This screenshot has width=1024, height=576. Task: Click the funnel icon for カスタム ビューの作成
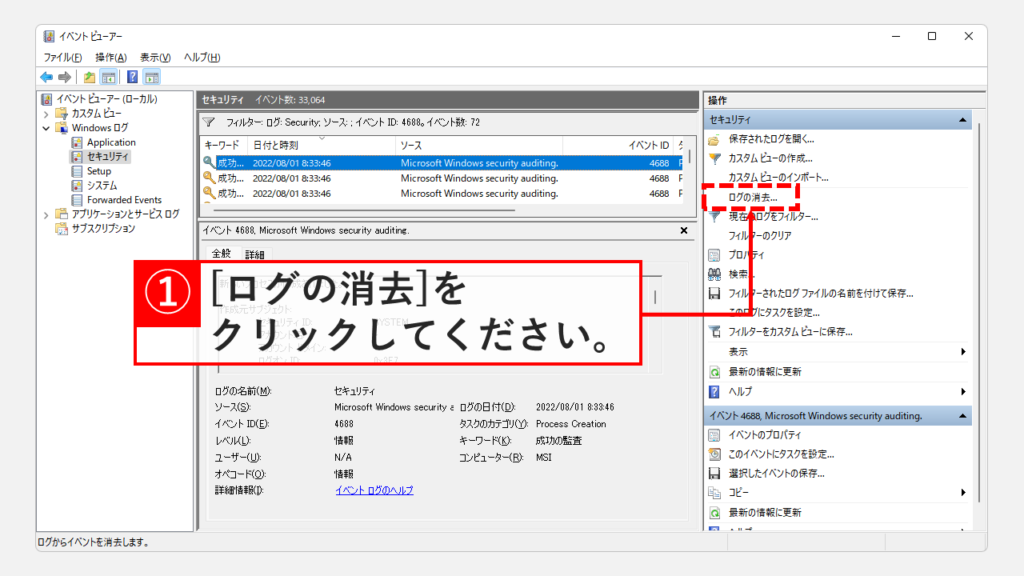pos(714,158)
